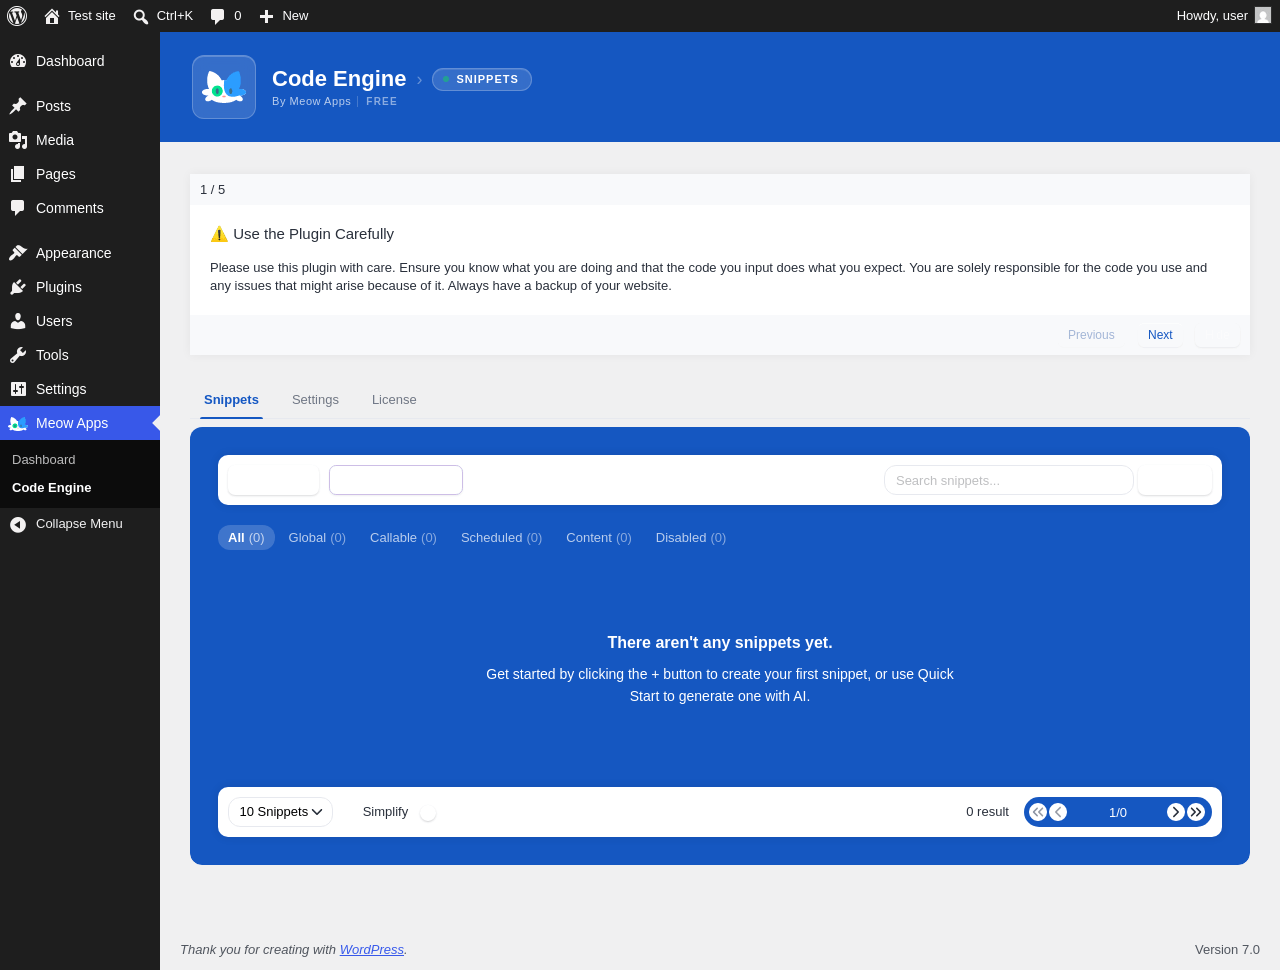Screen dimensions: 1280x970
Task: Open Plugins via its plug icon
Action: (18, 287)
